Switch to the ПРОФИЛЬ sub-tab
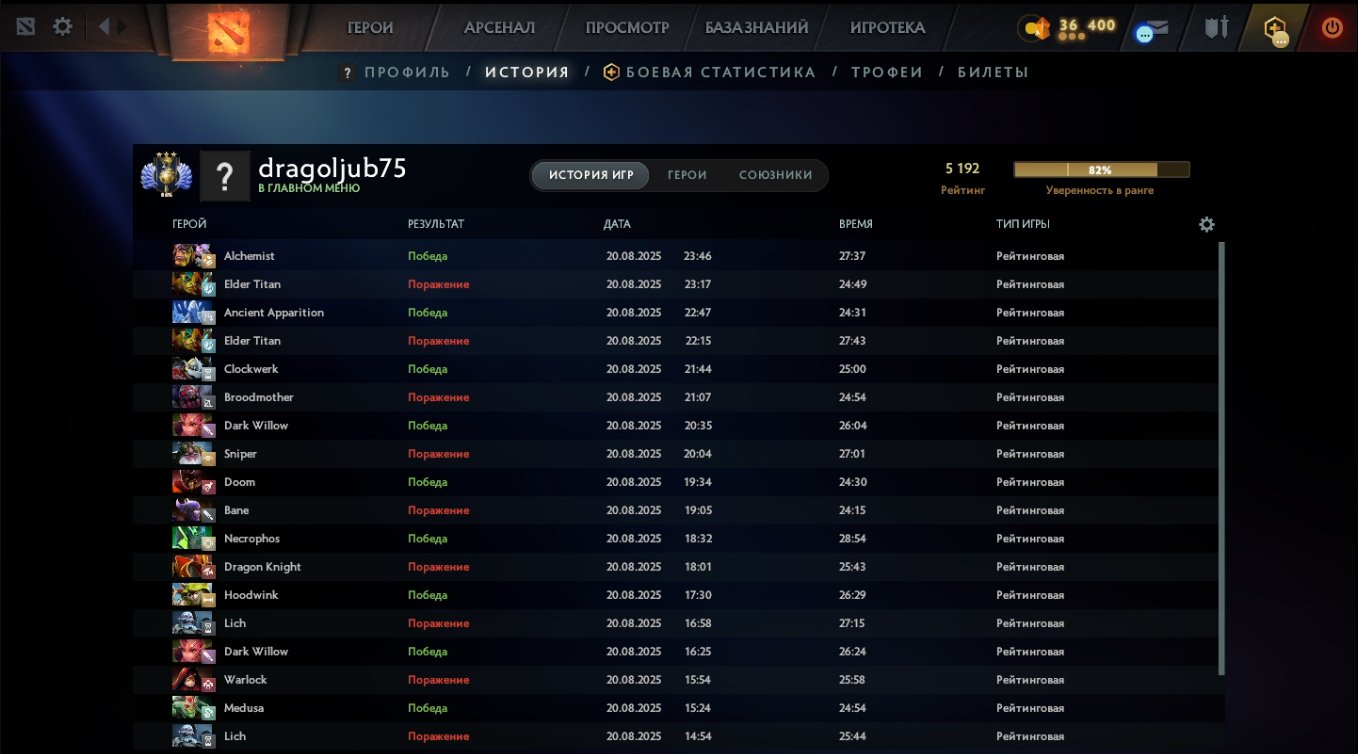 (407, 72)
